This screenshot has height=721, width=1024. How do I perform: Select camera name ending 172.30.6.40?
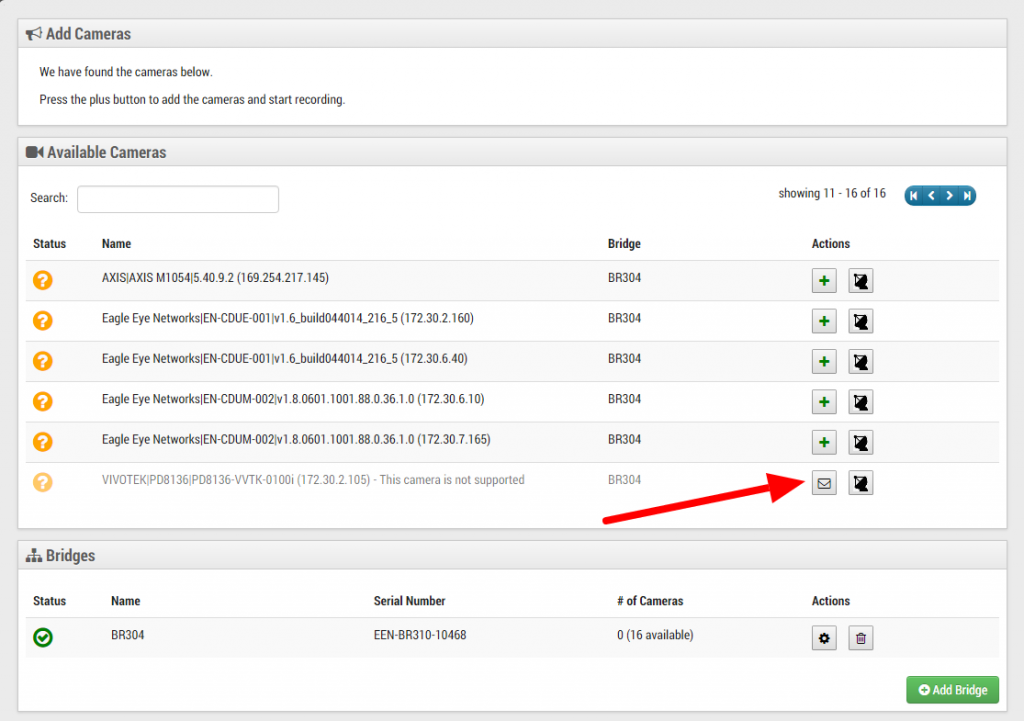click(x=284, y=359)
